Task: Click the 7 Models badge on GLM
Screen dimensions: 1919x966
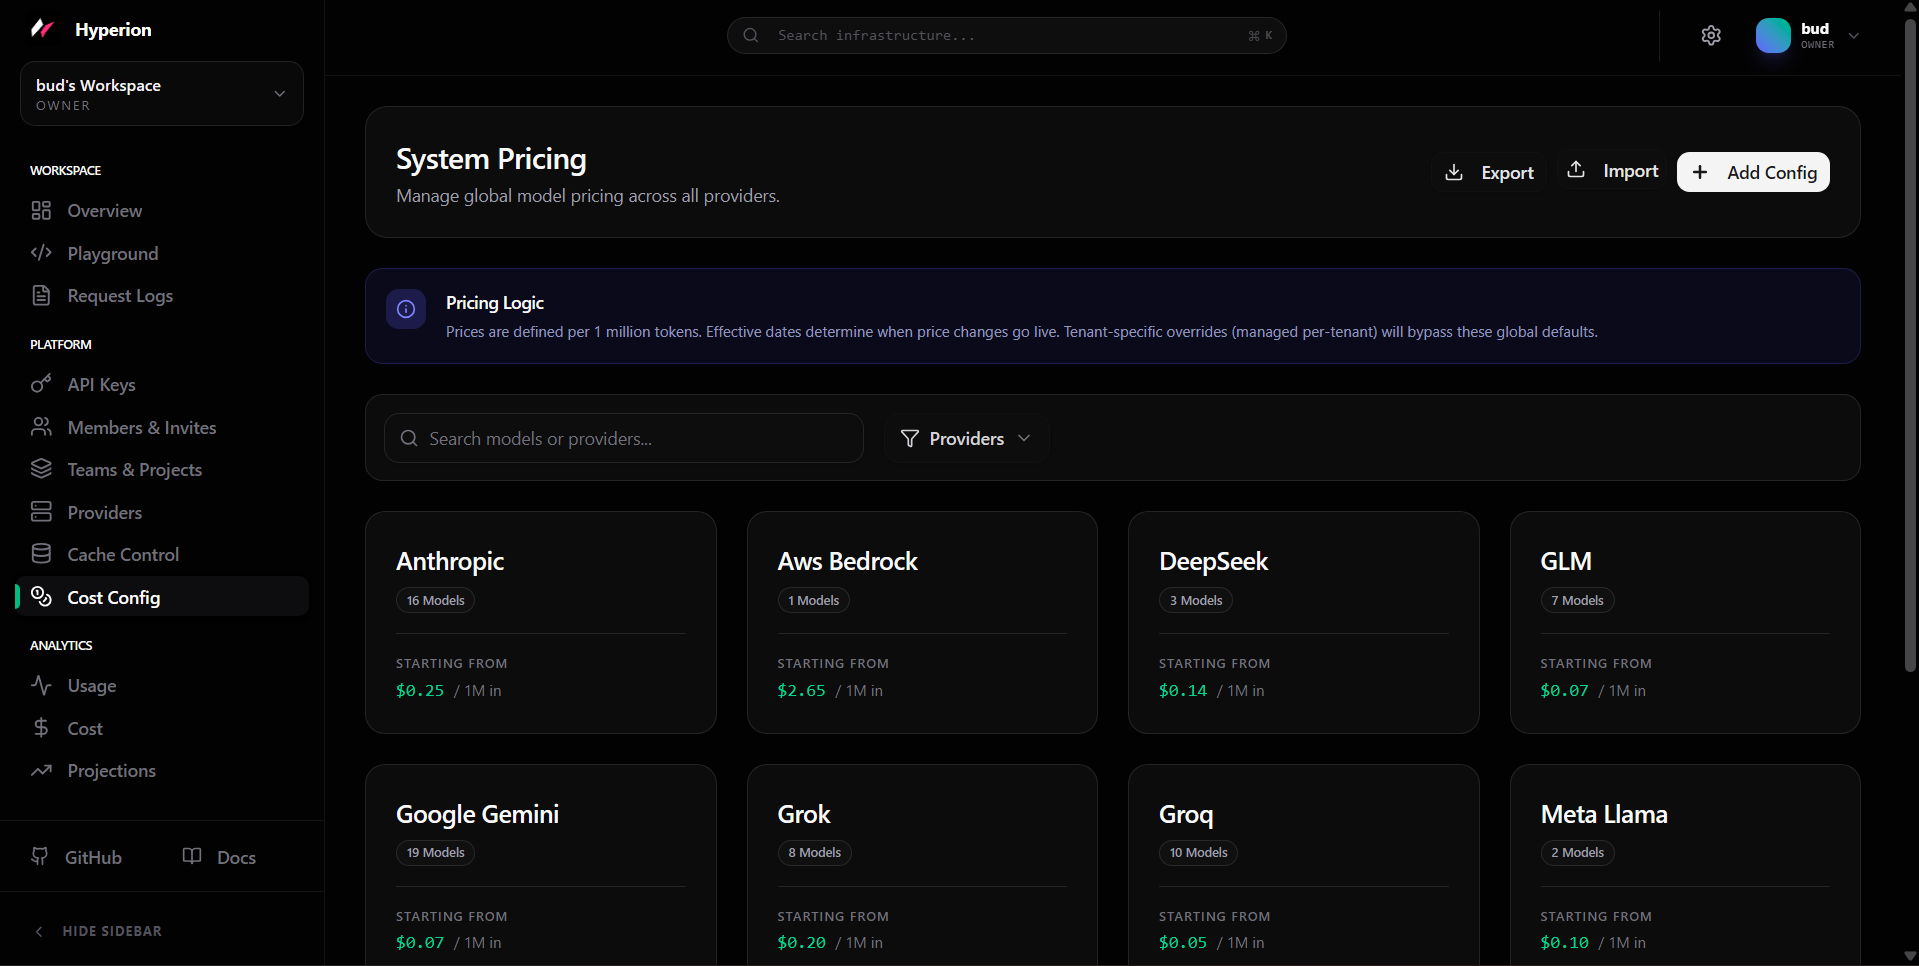Action: point(1577,600)
